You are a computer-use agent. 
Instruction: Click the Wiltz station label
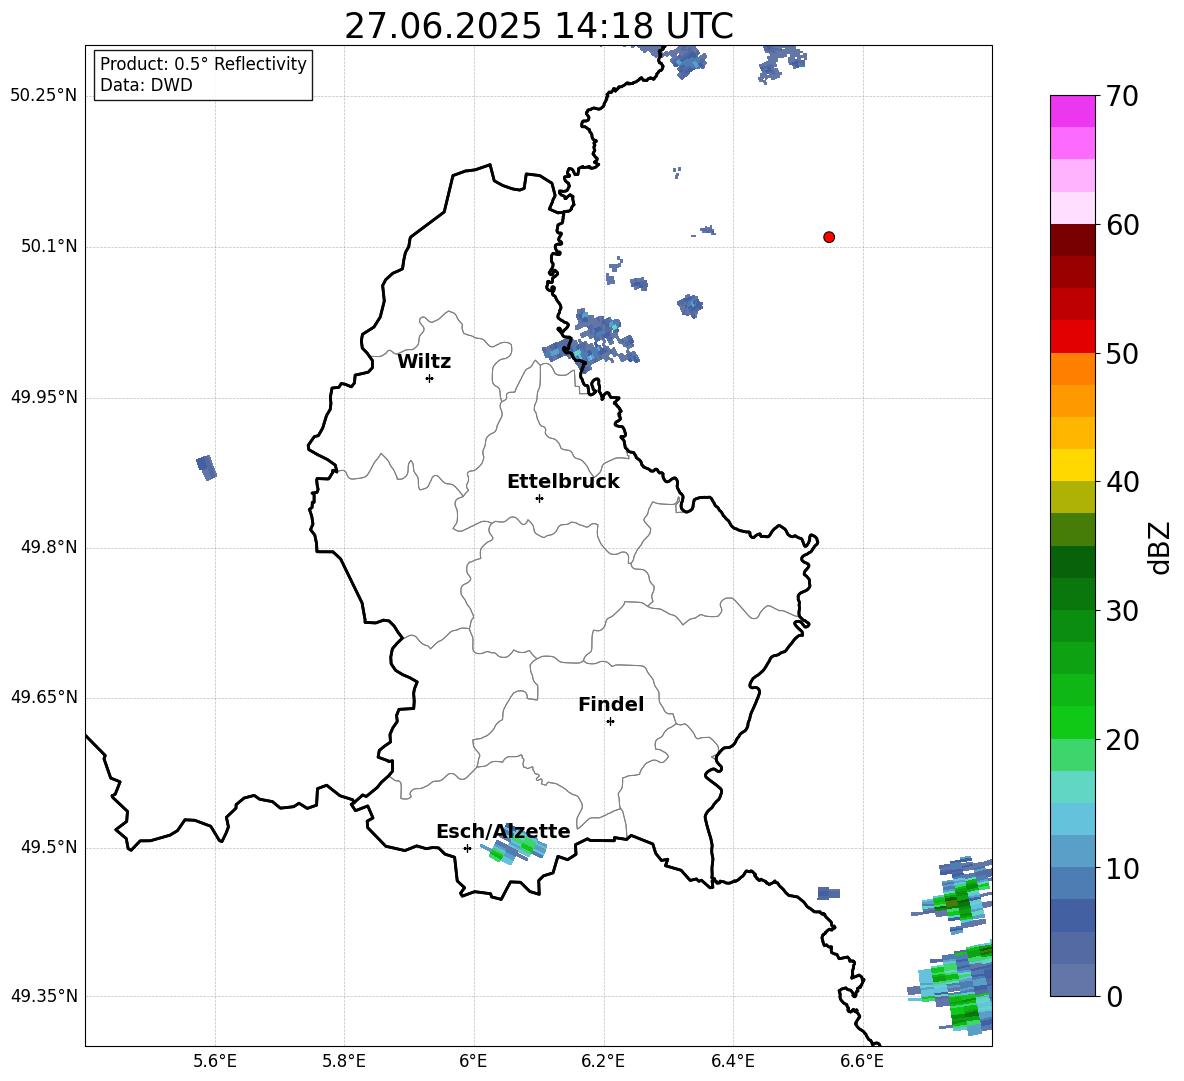[x=424, y=362]
